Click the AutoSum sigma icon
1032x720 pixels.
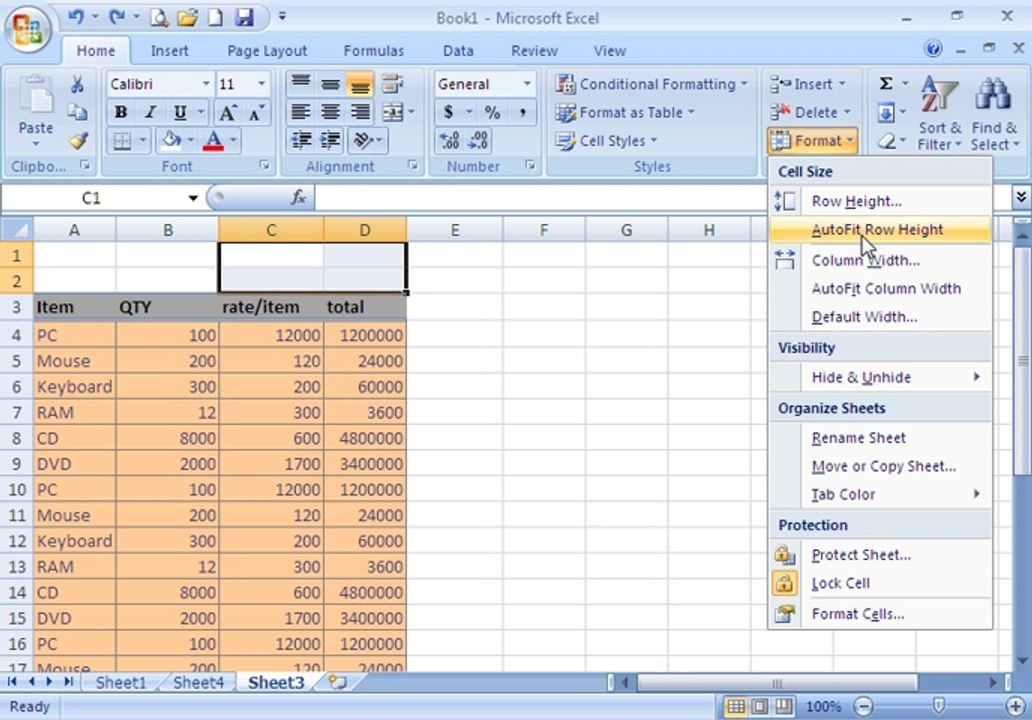point(886,84)
